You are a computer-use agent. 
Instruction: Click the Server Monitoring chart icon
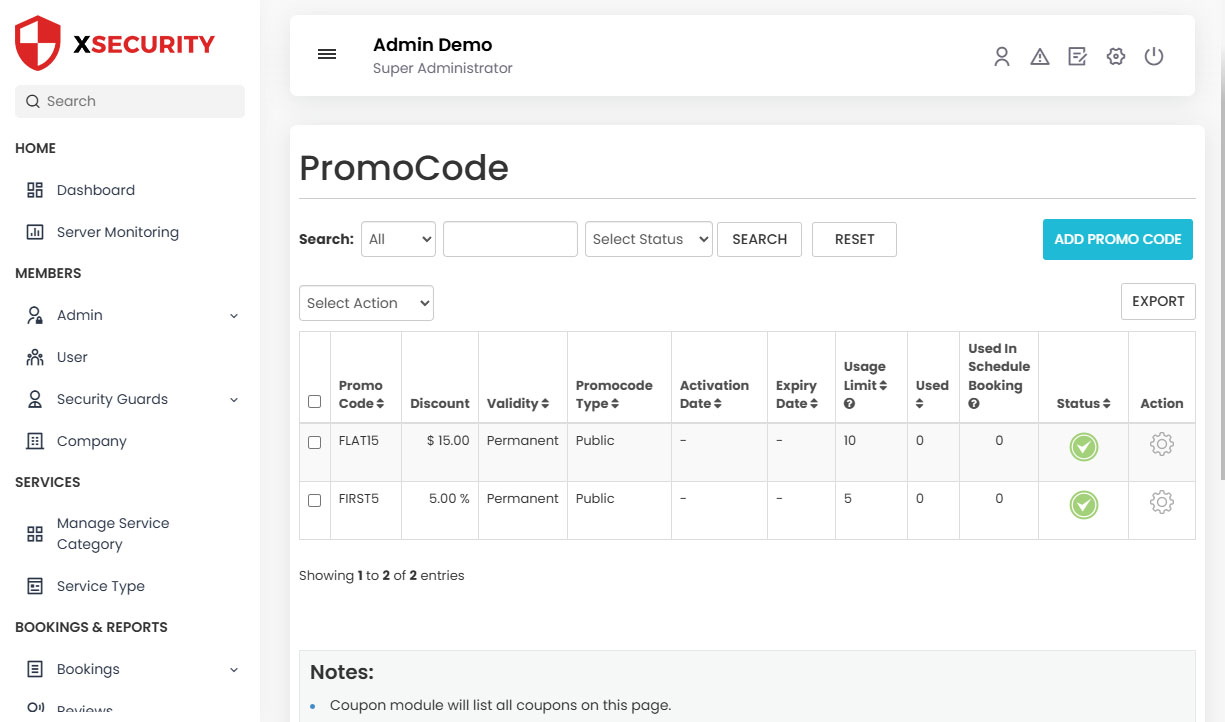click(35, 232)
